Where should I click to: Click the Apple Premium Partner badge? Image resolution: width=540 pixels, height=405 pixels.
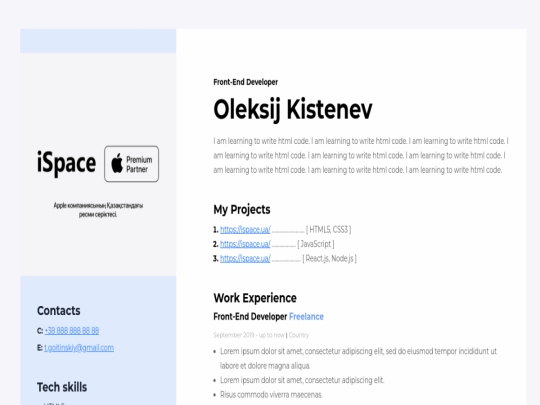pos(132,164)
